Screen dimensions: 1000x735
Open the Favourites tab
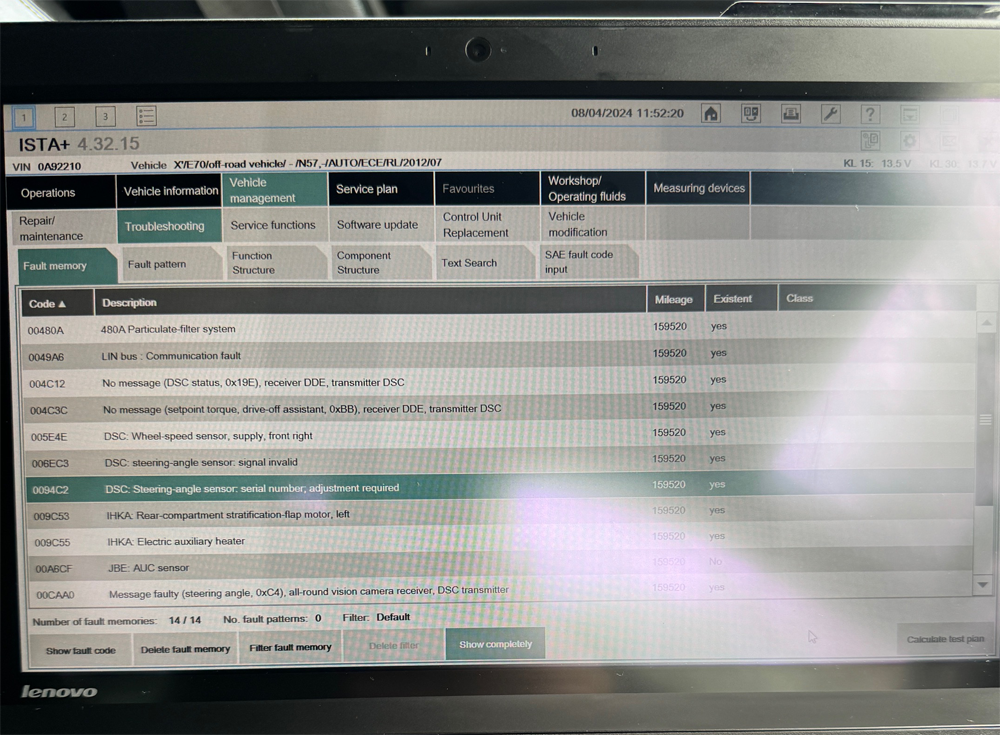pos(487,188)
